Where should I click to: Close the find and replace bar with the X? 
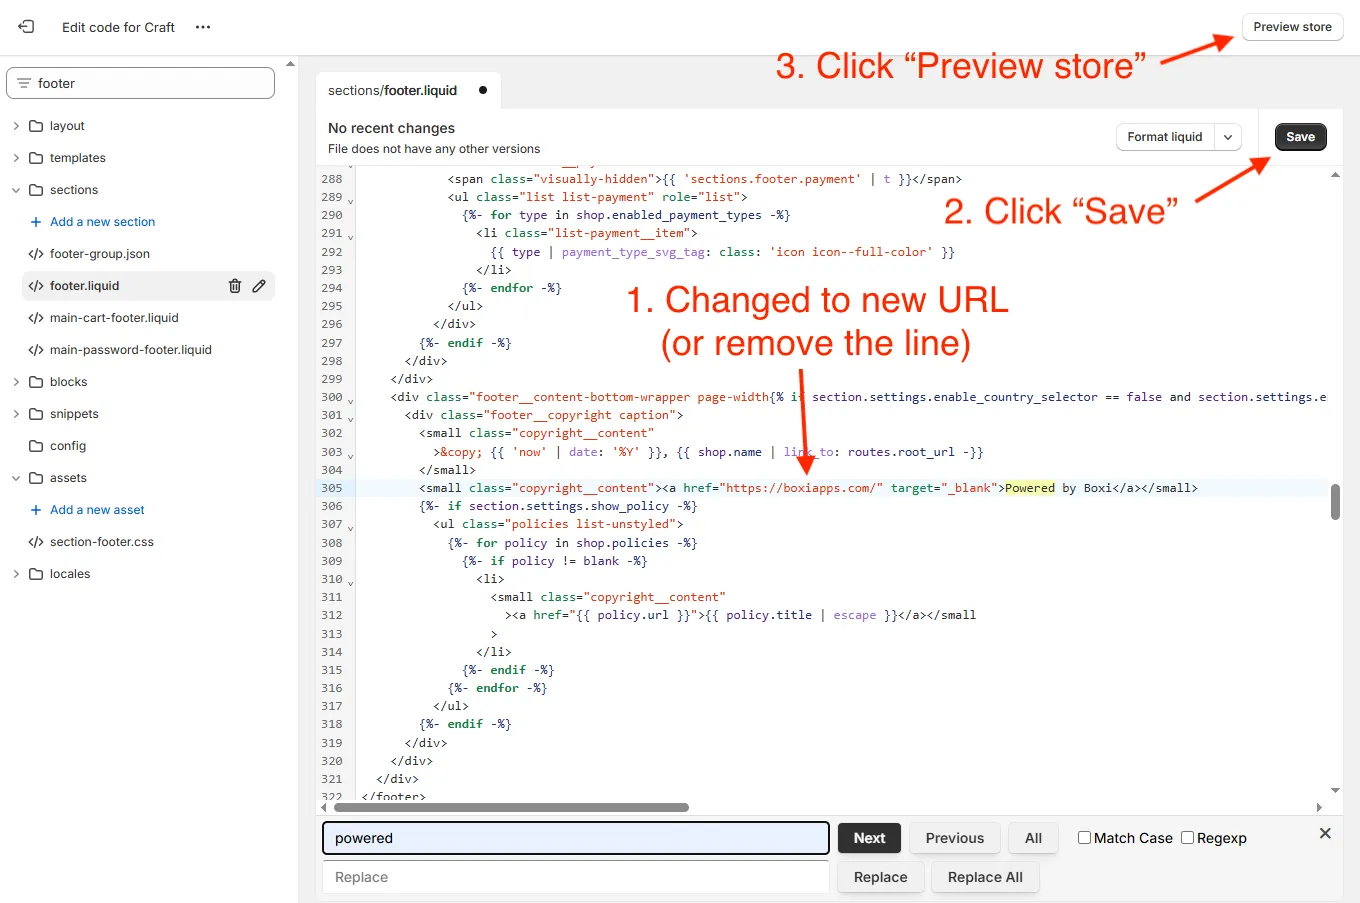(x=1325, y=833)
